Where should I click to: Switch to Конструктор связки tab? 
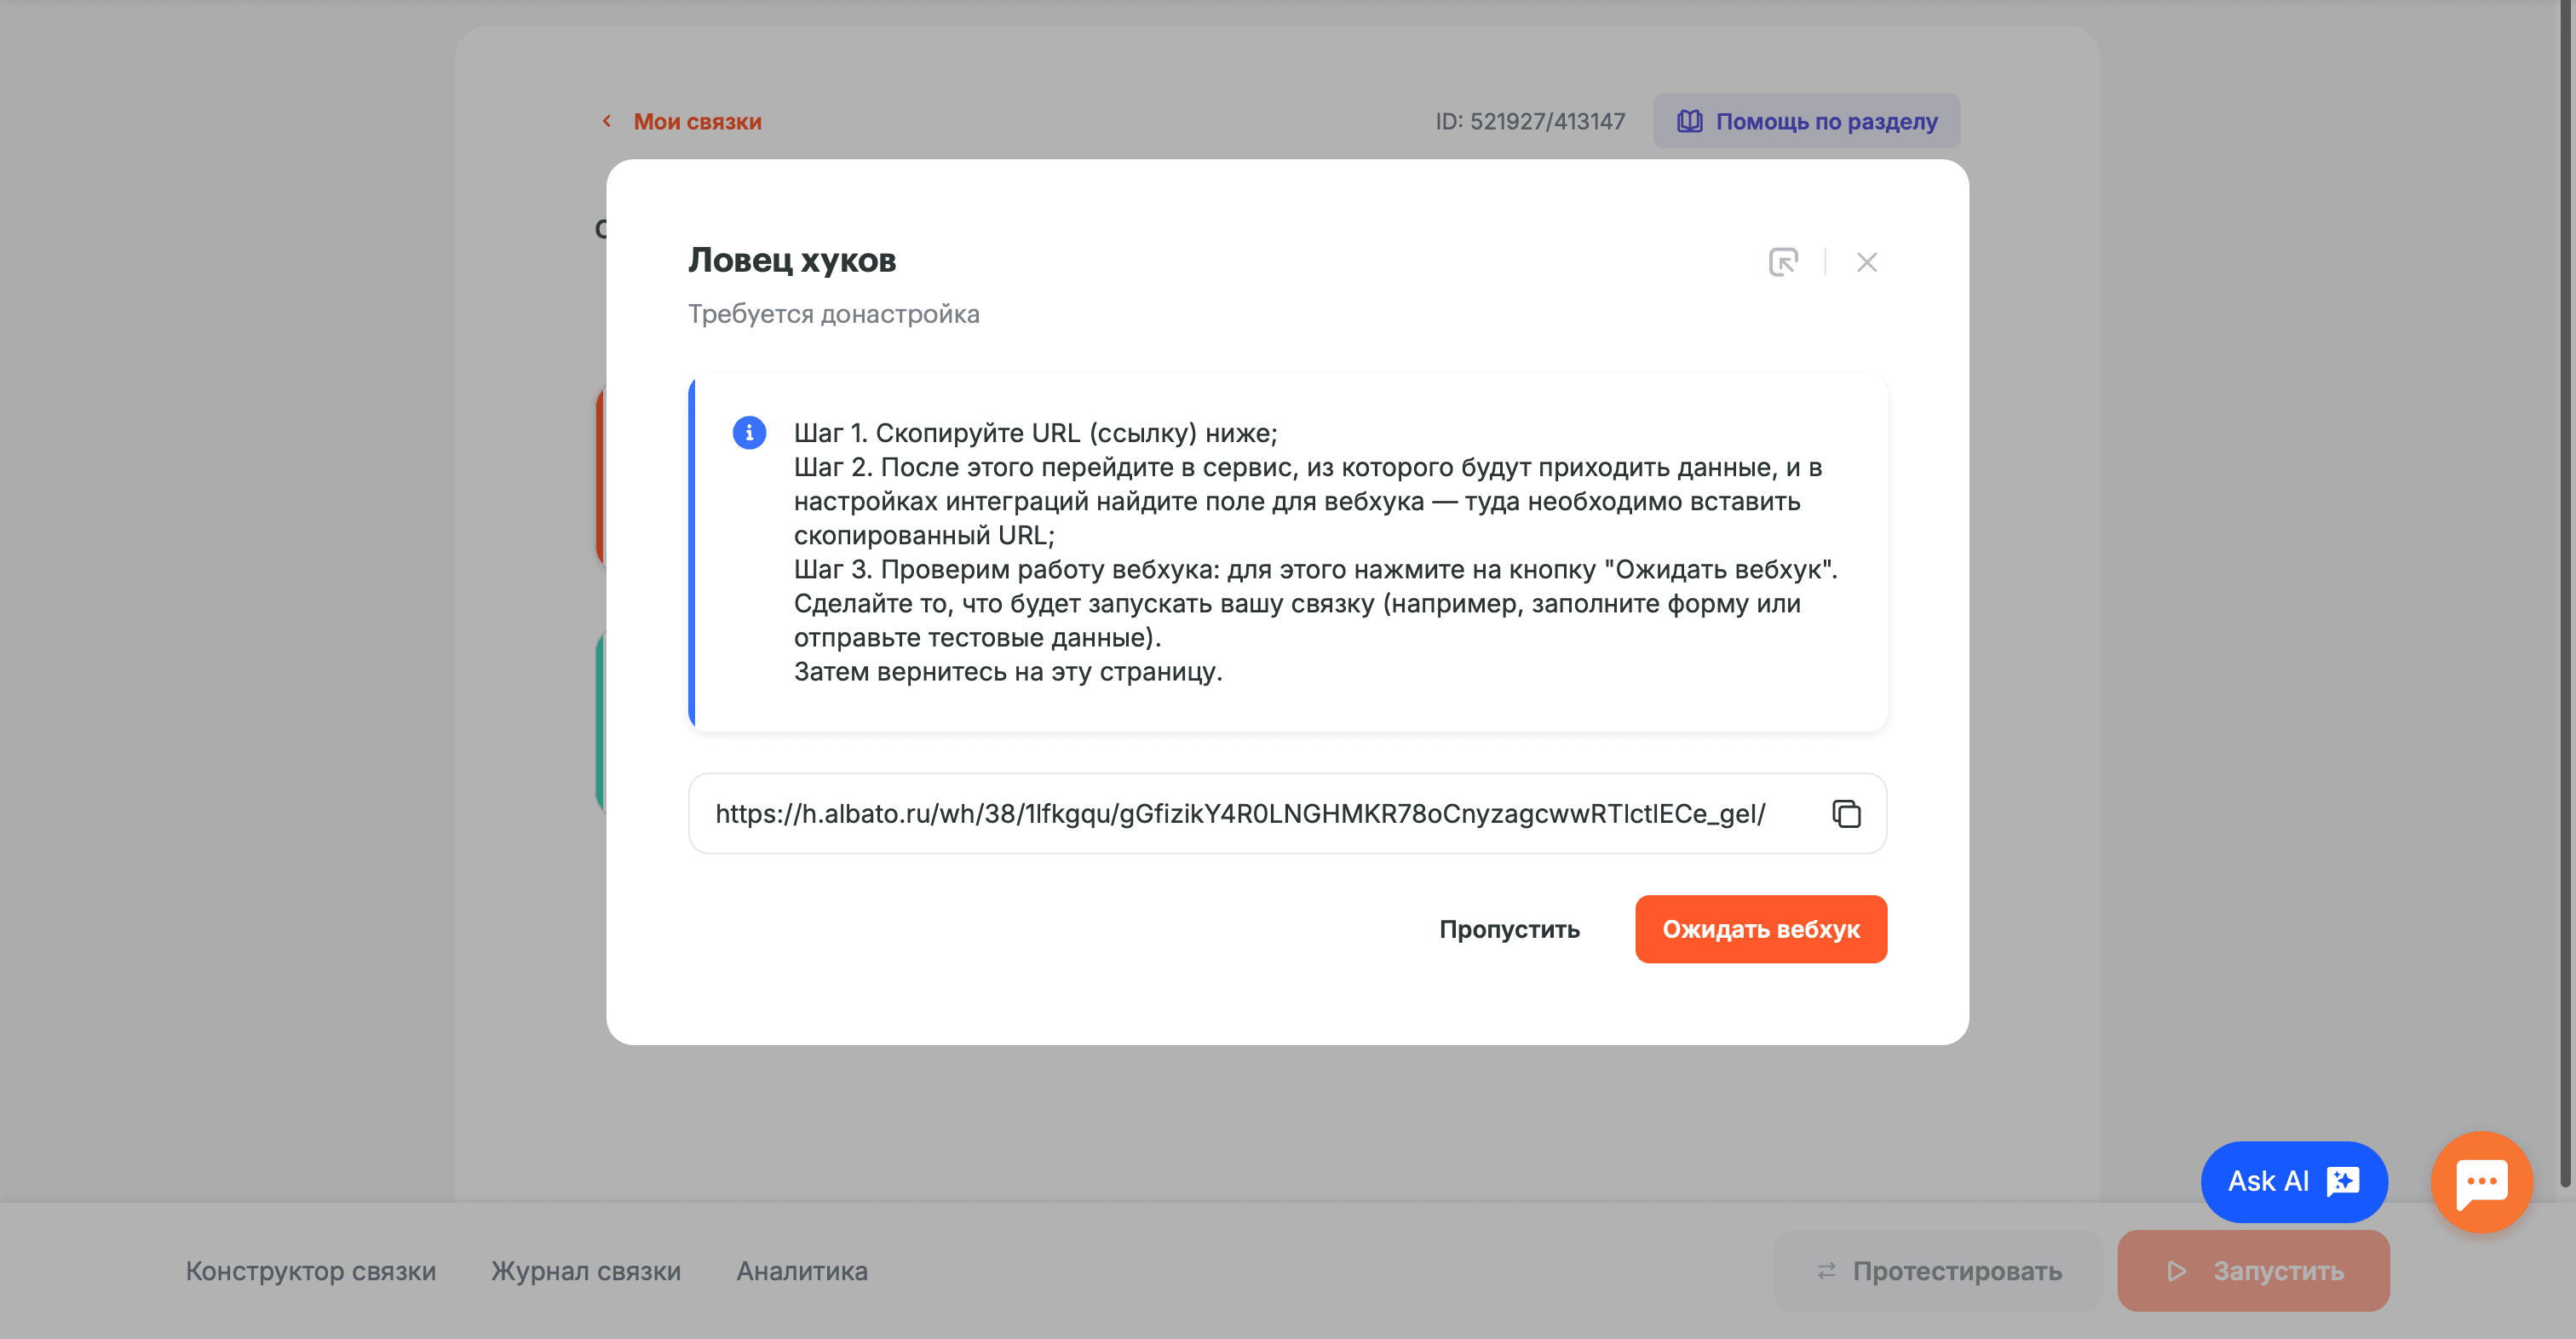pos(310,1271)
